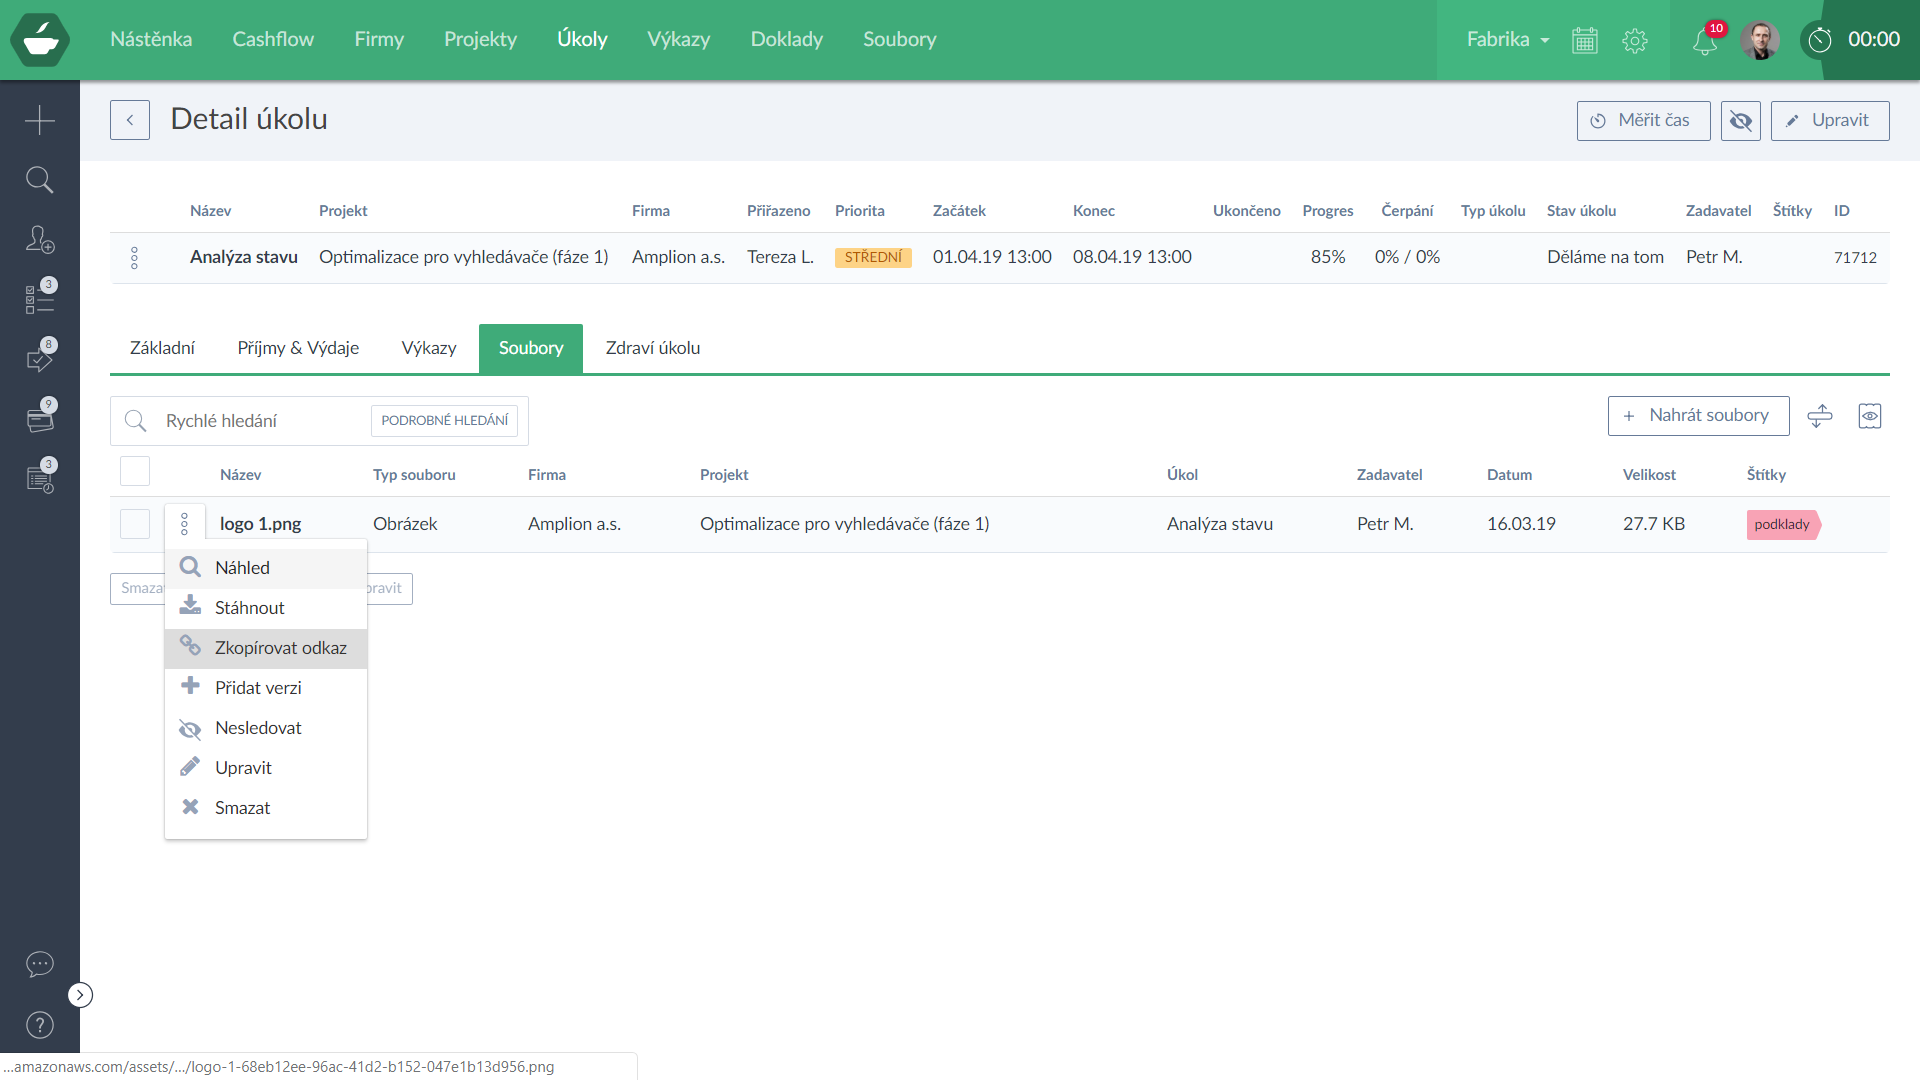
Task: Tick the select-all files checkbox
Action: (135, 471)
